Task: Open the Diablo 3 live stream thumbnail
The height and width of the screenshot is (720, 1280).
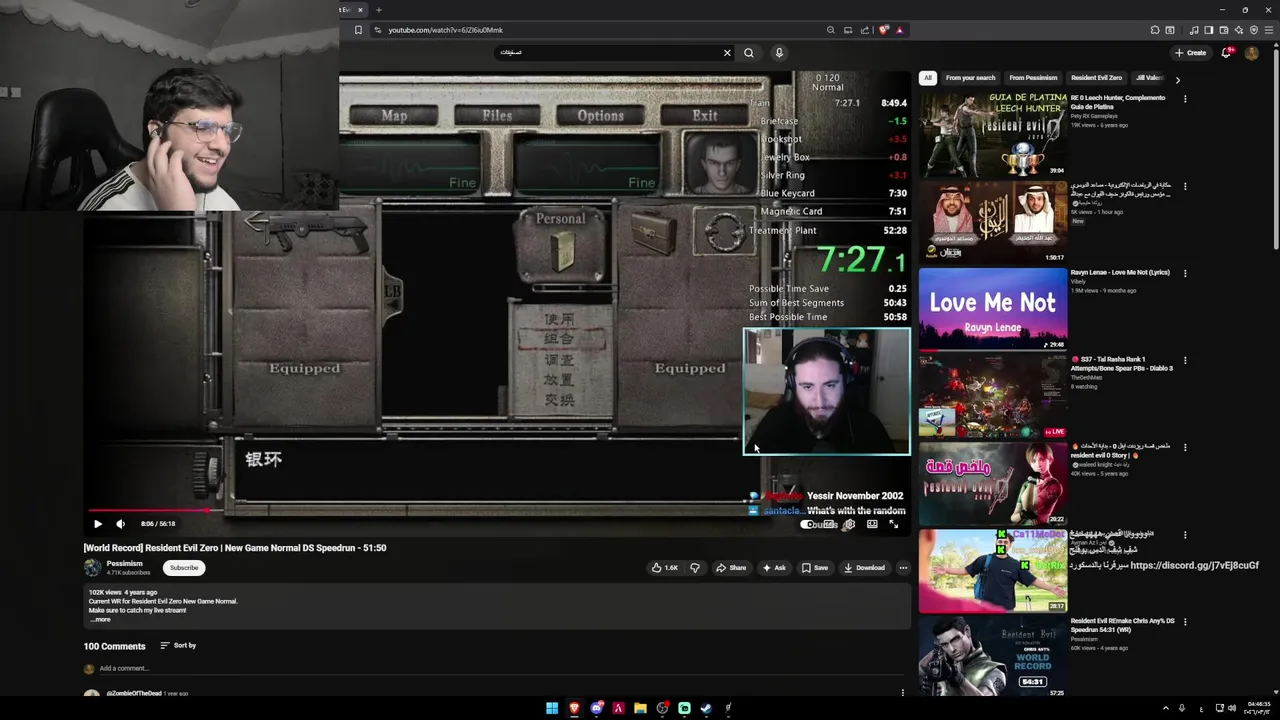Action: pos(993,396)
